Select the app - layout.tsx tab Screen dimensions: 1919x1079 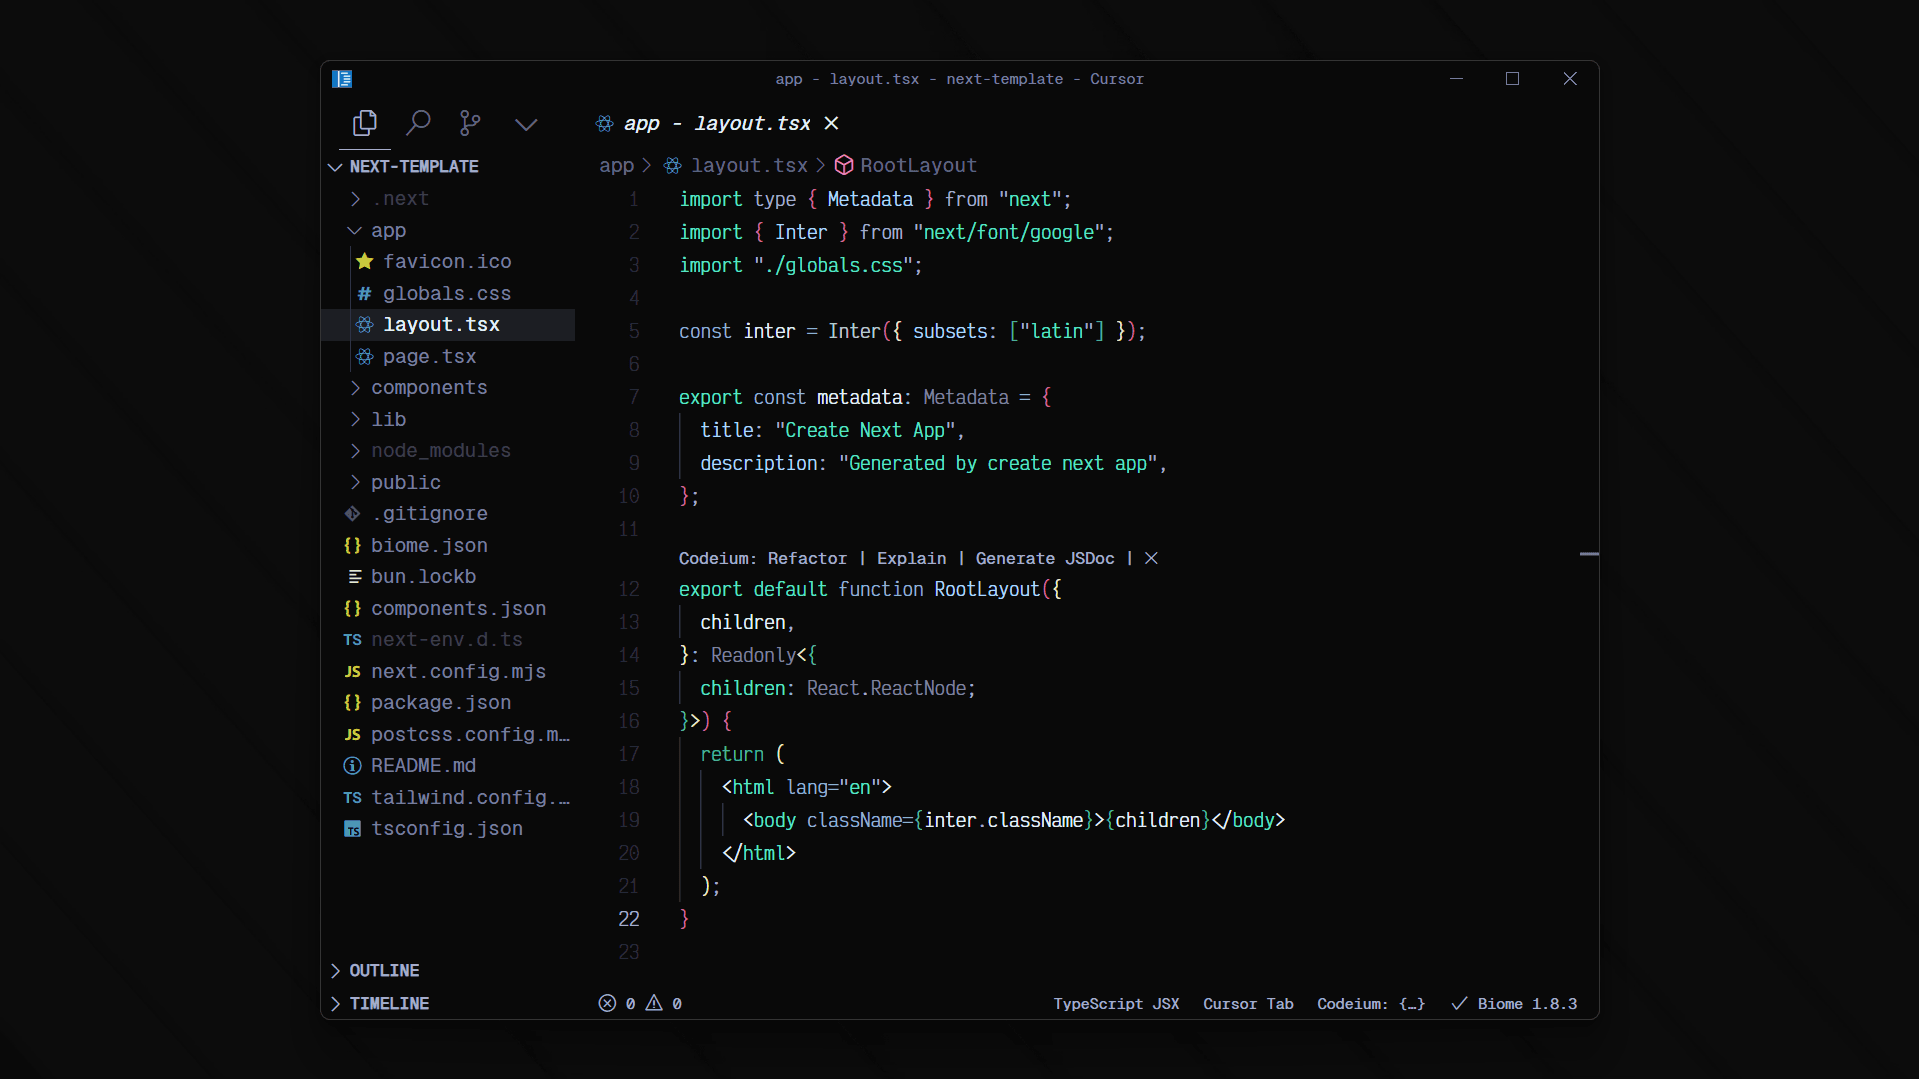pyautogui.click(x=717, y=123)
